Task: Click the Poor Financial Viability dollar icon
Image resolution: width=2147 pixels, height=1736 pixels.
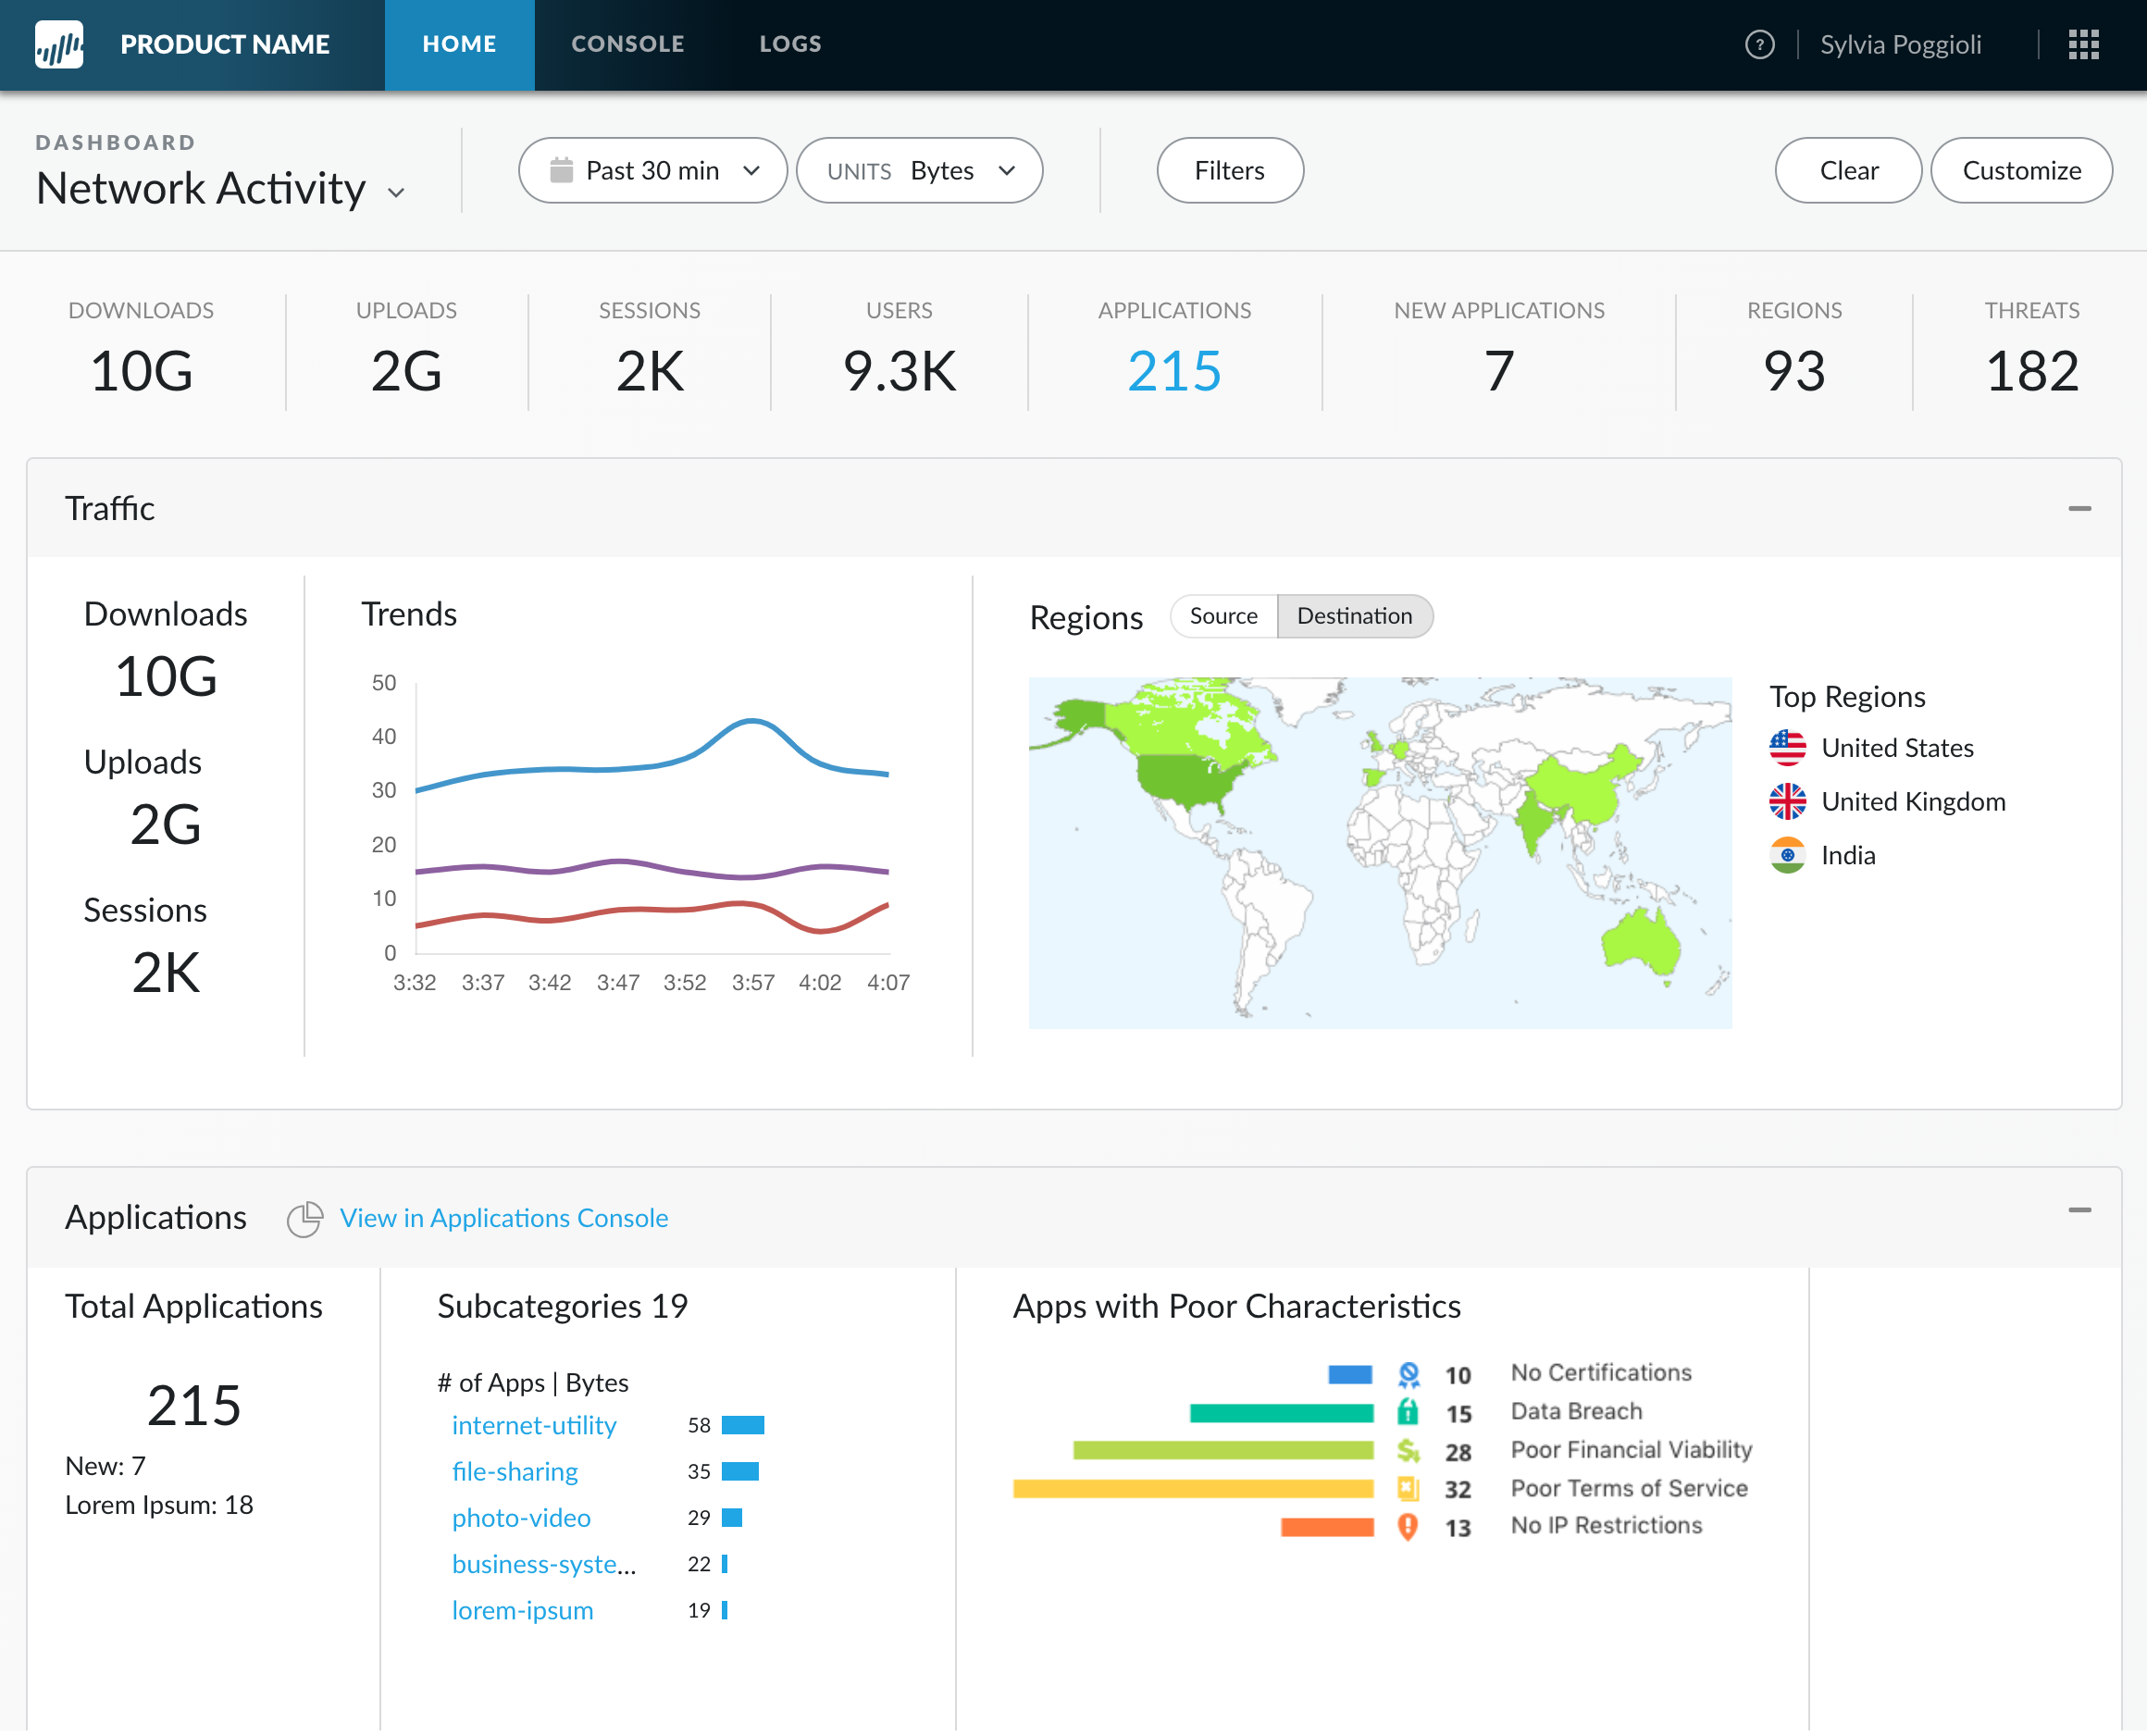Action: pos(1408,1451)
